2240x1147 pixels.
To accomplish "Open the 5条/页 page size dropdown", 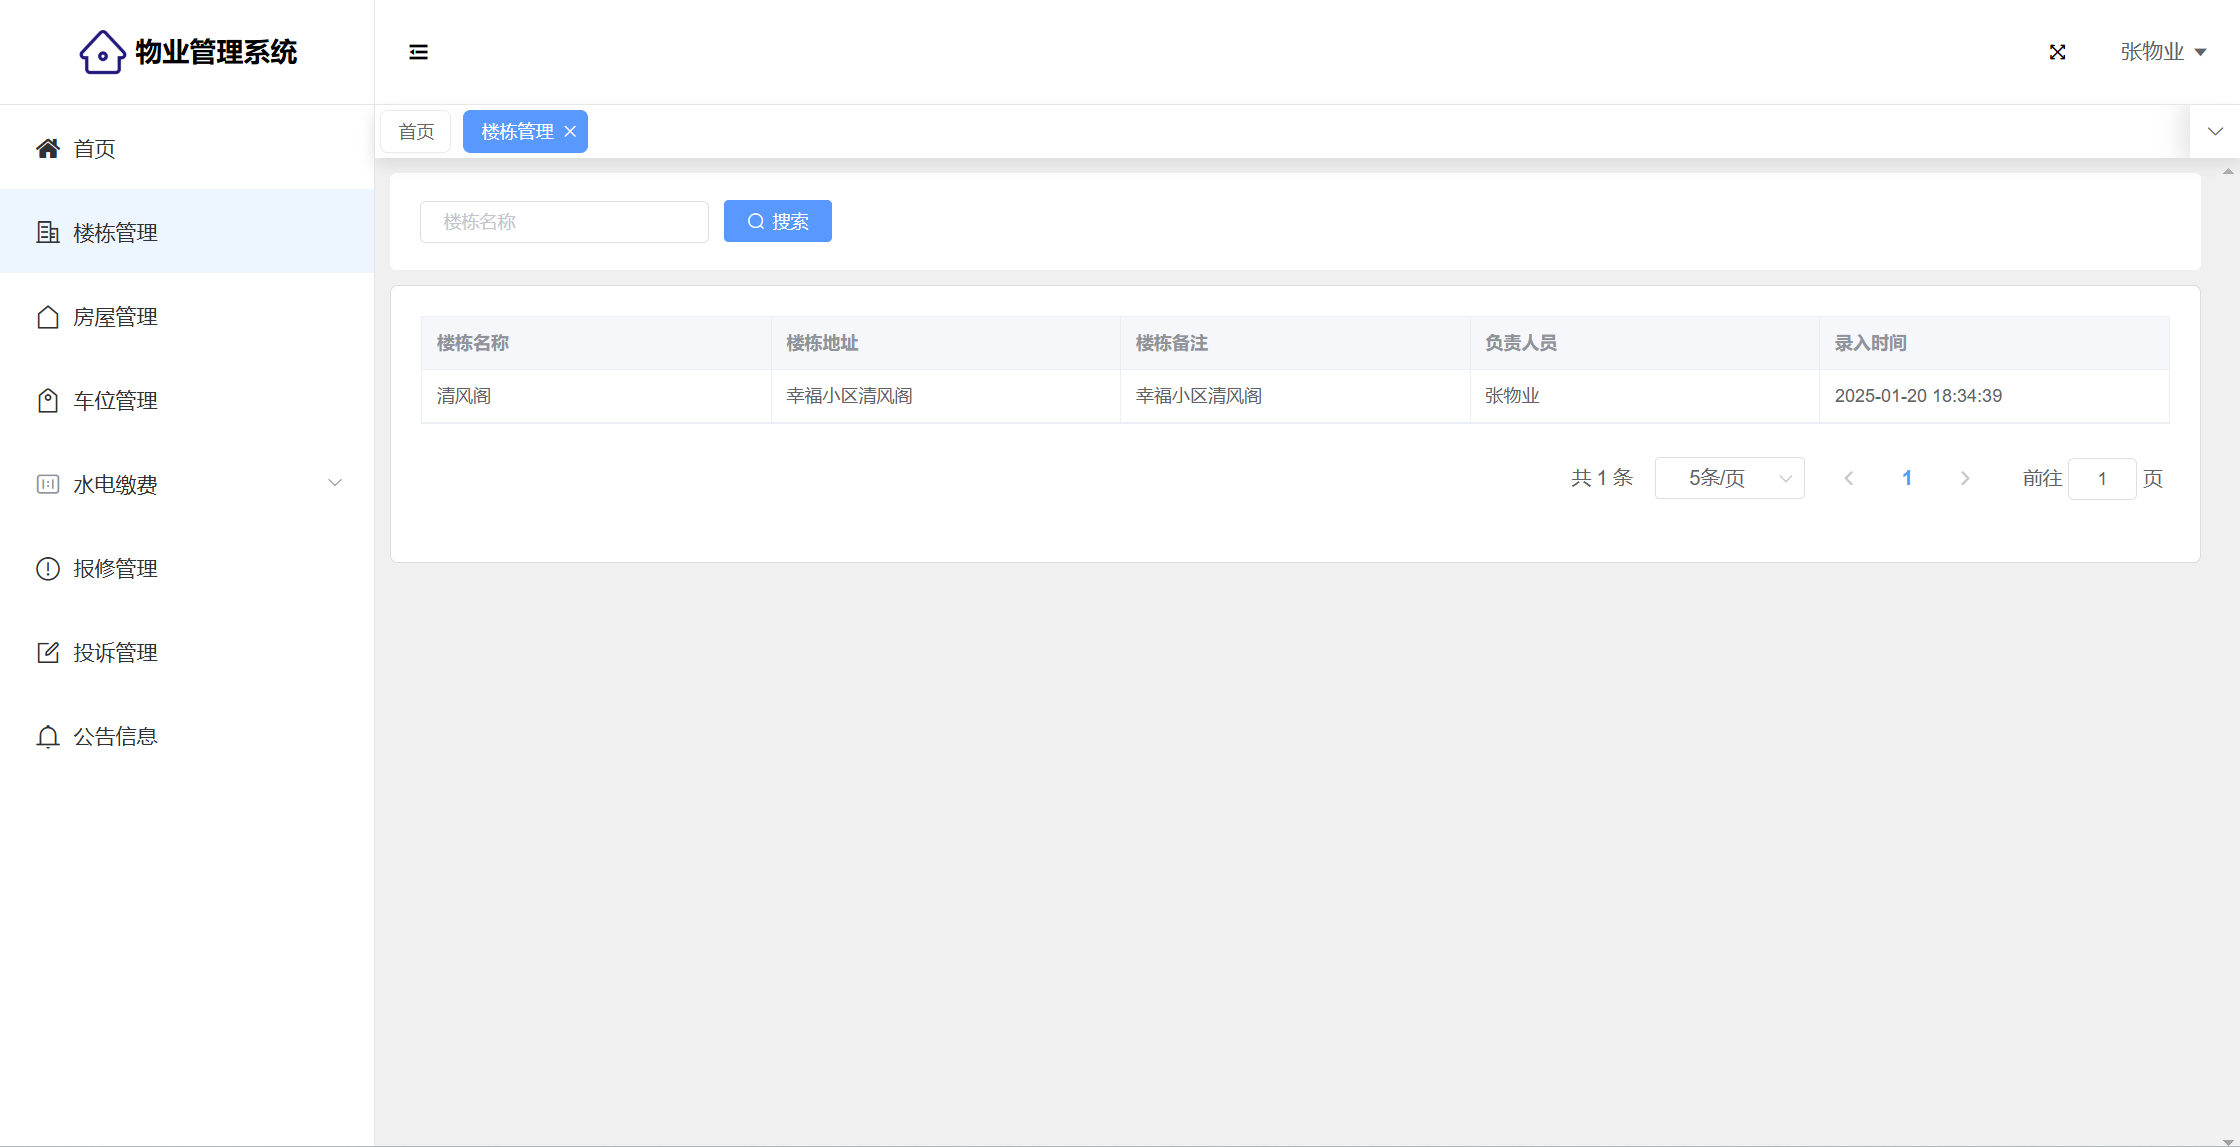I will point(1729,478).
